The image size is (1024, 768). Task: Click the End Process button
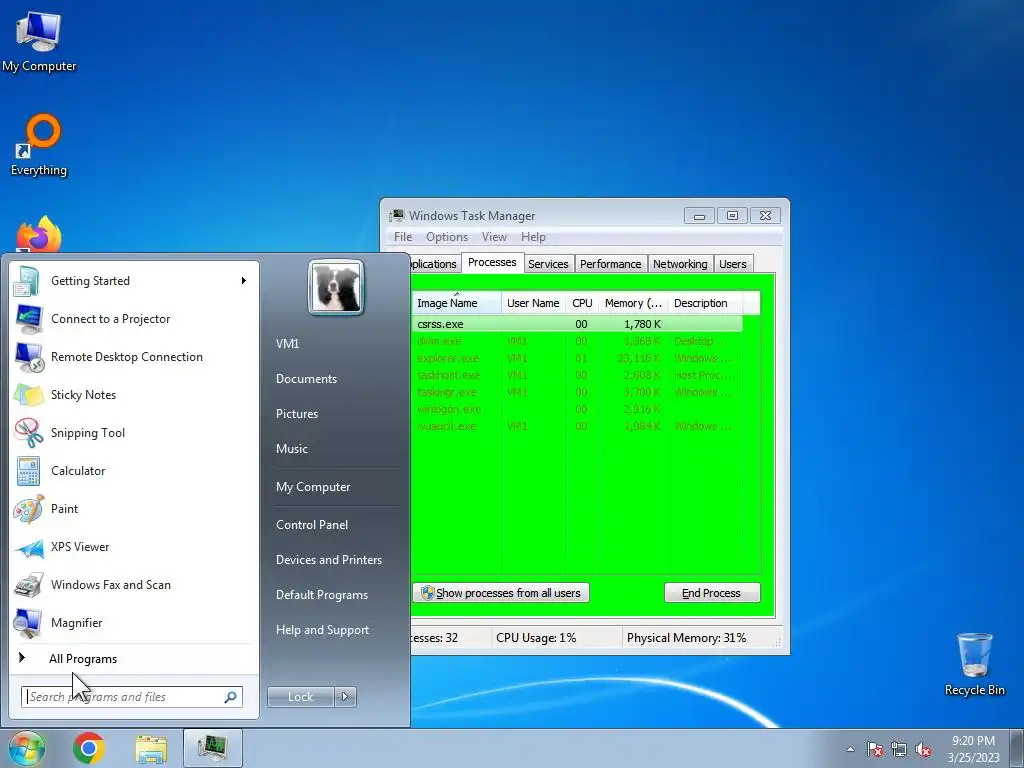click(x=712, y=593)
